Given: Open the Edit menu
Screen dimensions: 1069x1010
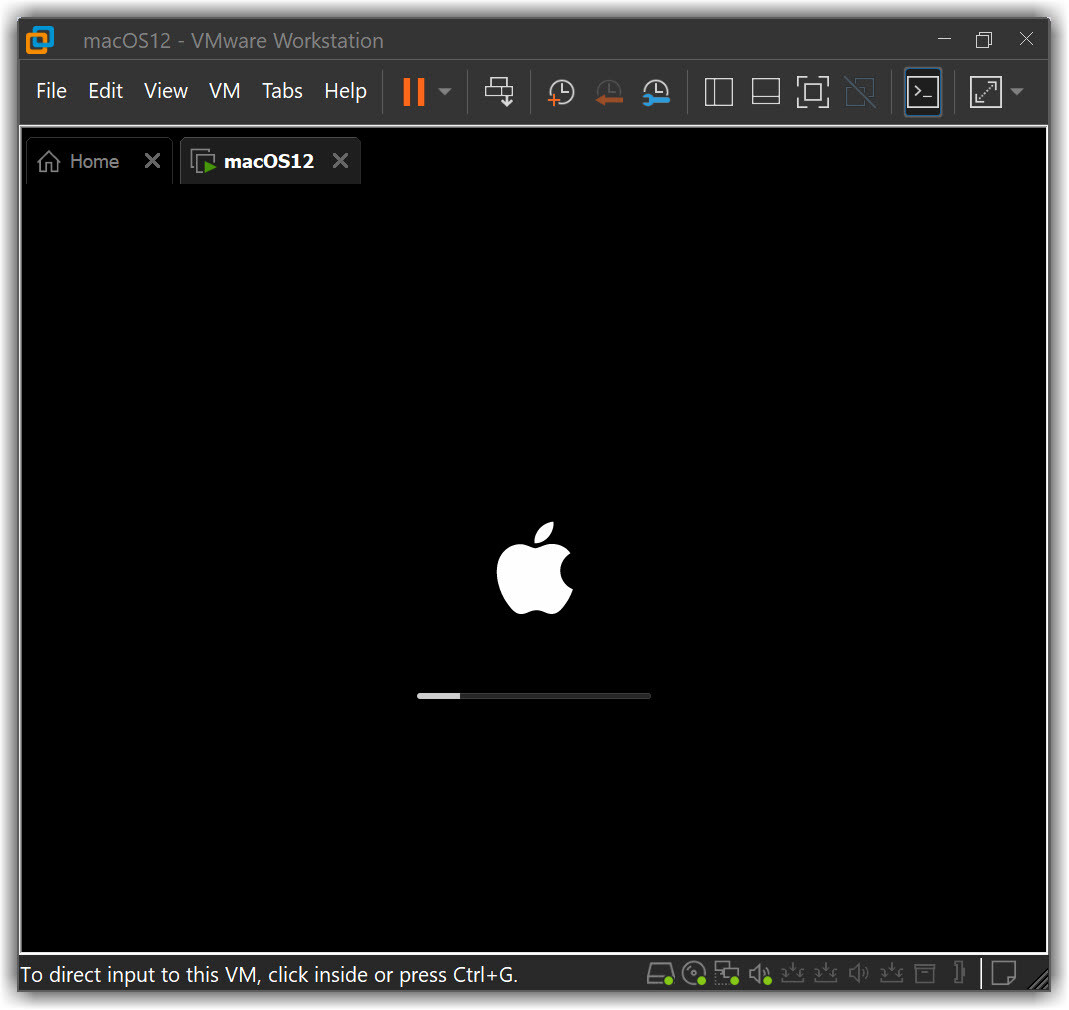Looking at the screenshot, I should [x=106, y=91].
